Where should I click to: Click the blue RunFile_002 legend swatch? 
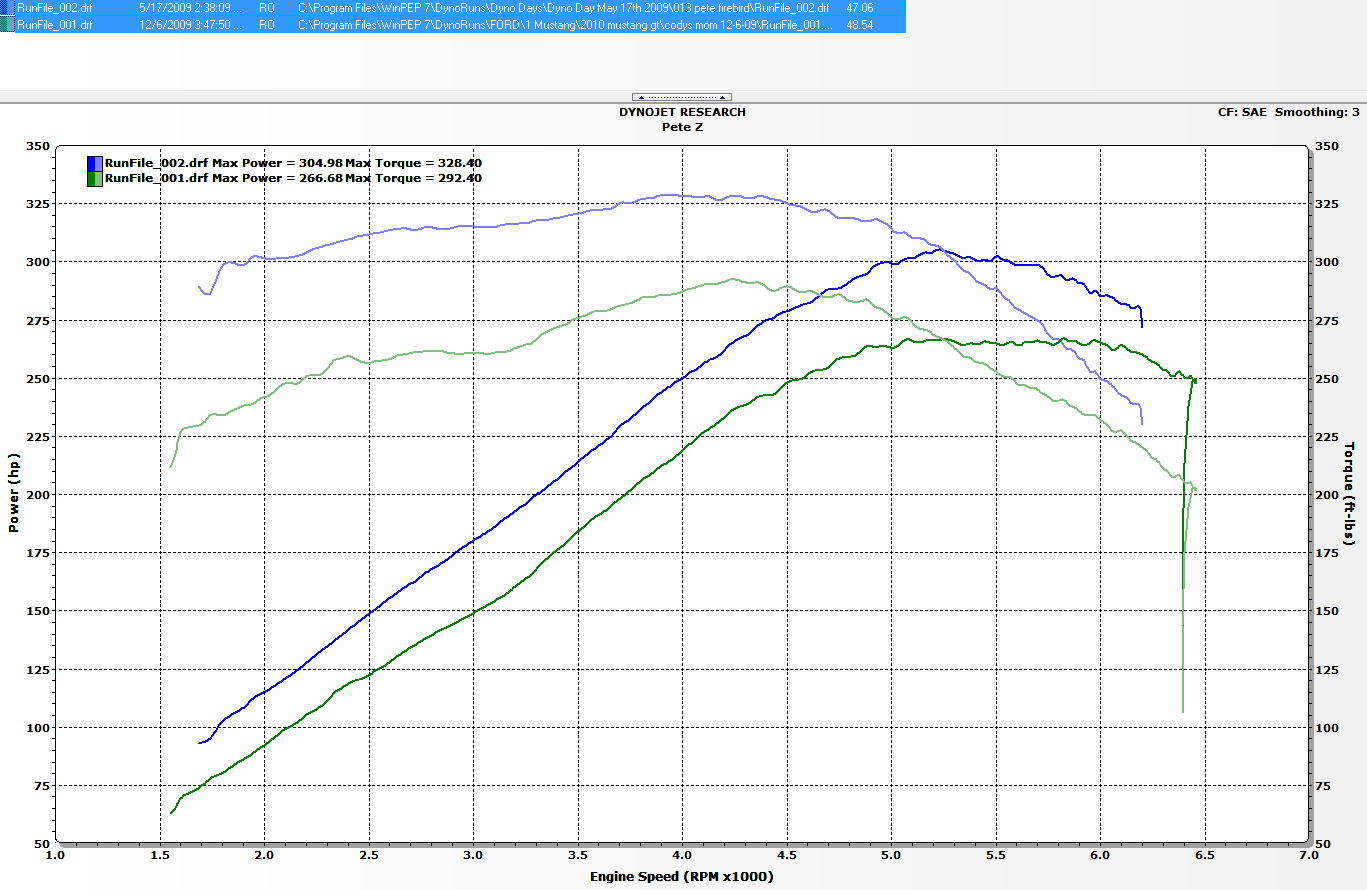click(x=95, y=163)
